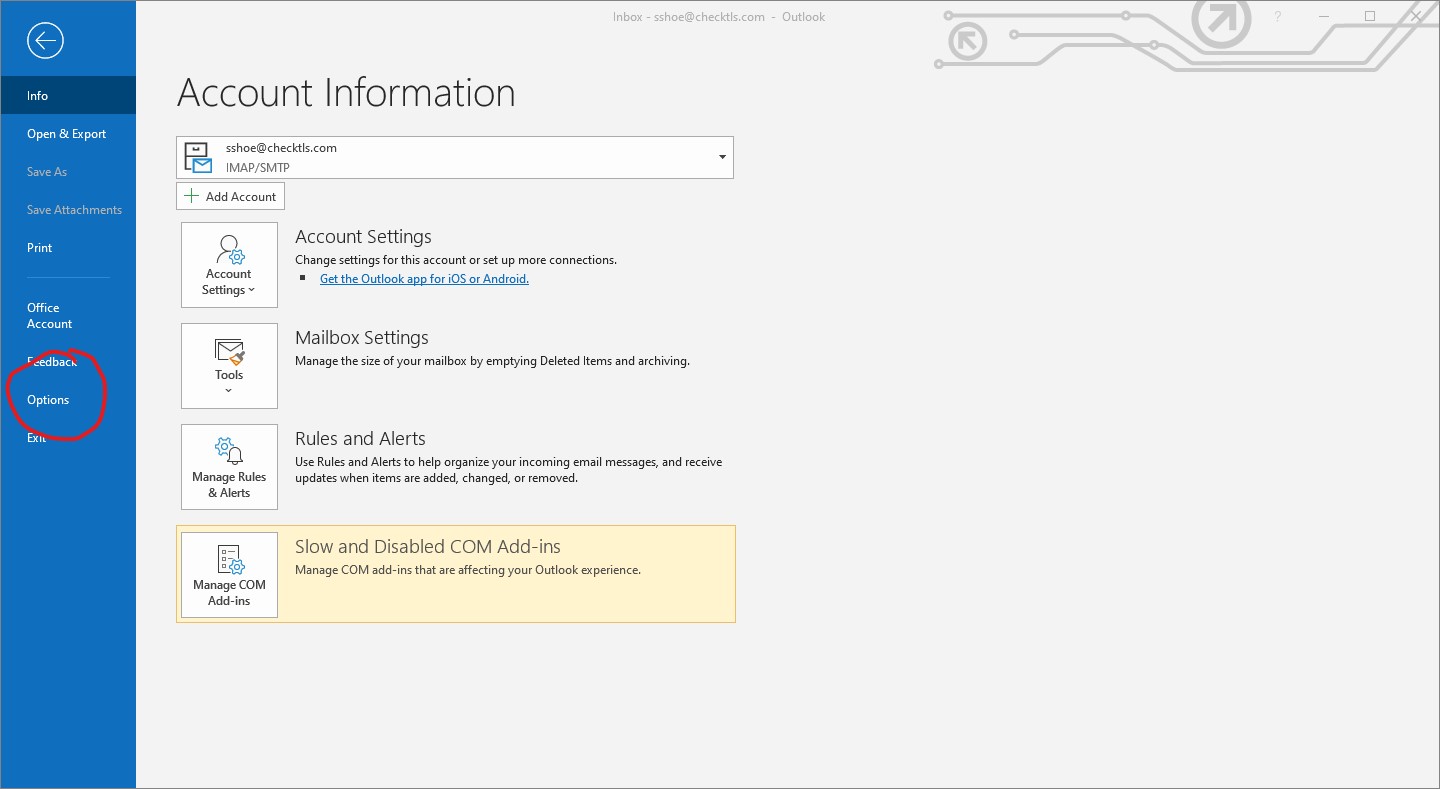1440x789 pixels.
Task: Click Manage COM Add-ins button
Action: pyautogui.click(x=229, y=574)
